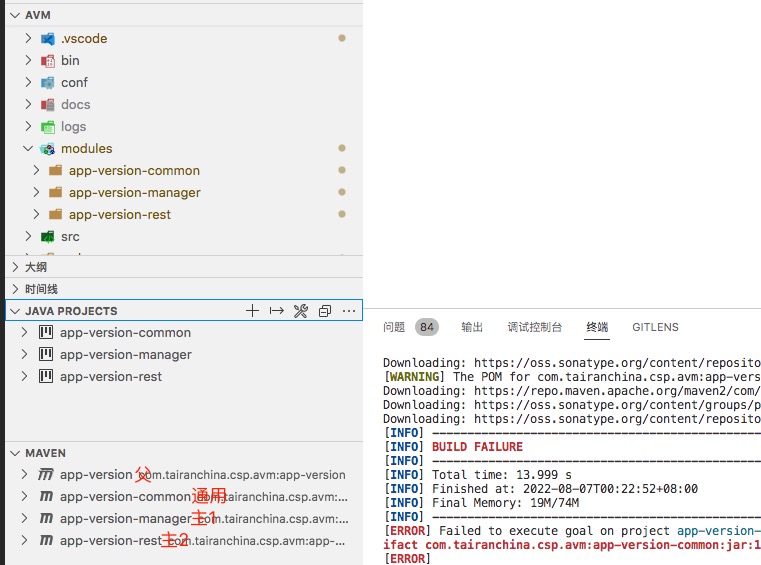This screenshot has width=761, height=565.
Task: Collapse the modules folder chevron
Action: 28,148
